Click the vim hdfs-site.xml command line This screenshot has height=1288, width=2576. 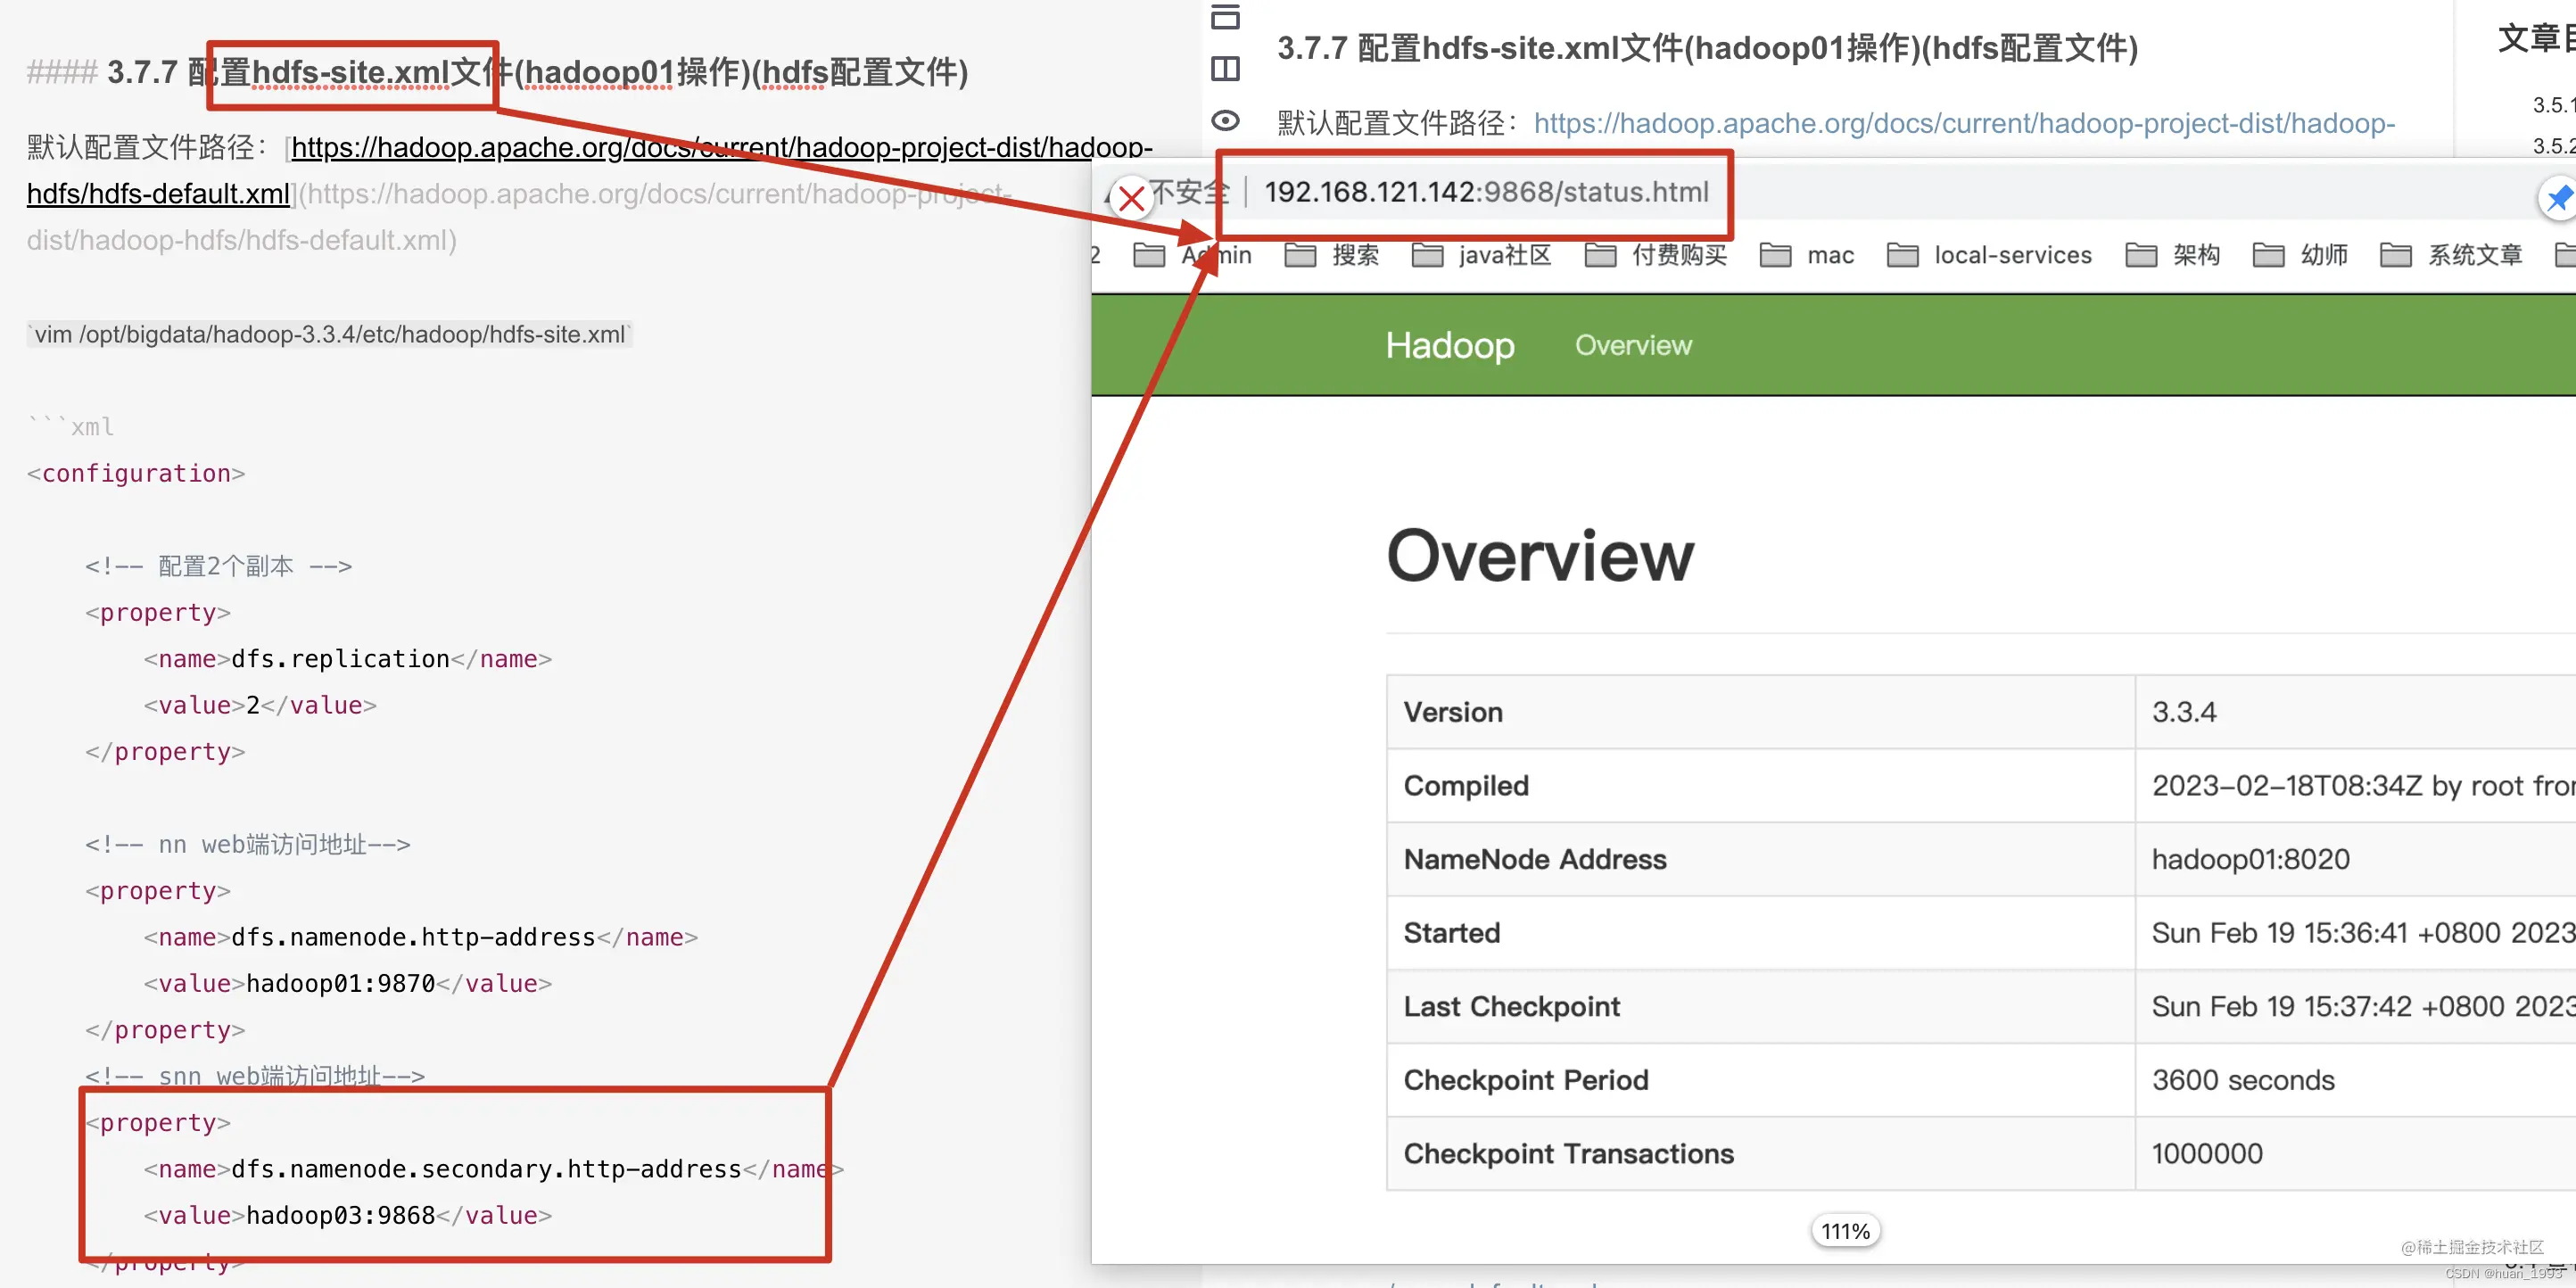click(330, 334)
